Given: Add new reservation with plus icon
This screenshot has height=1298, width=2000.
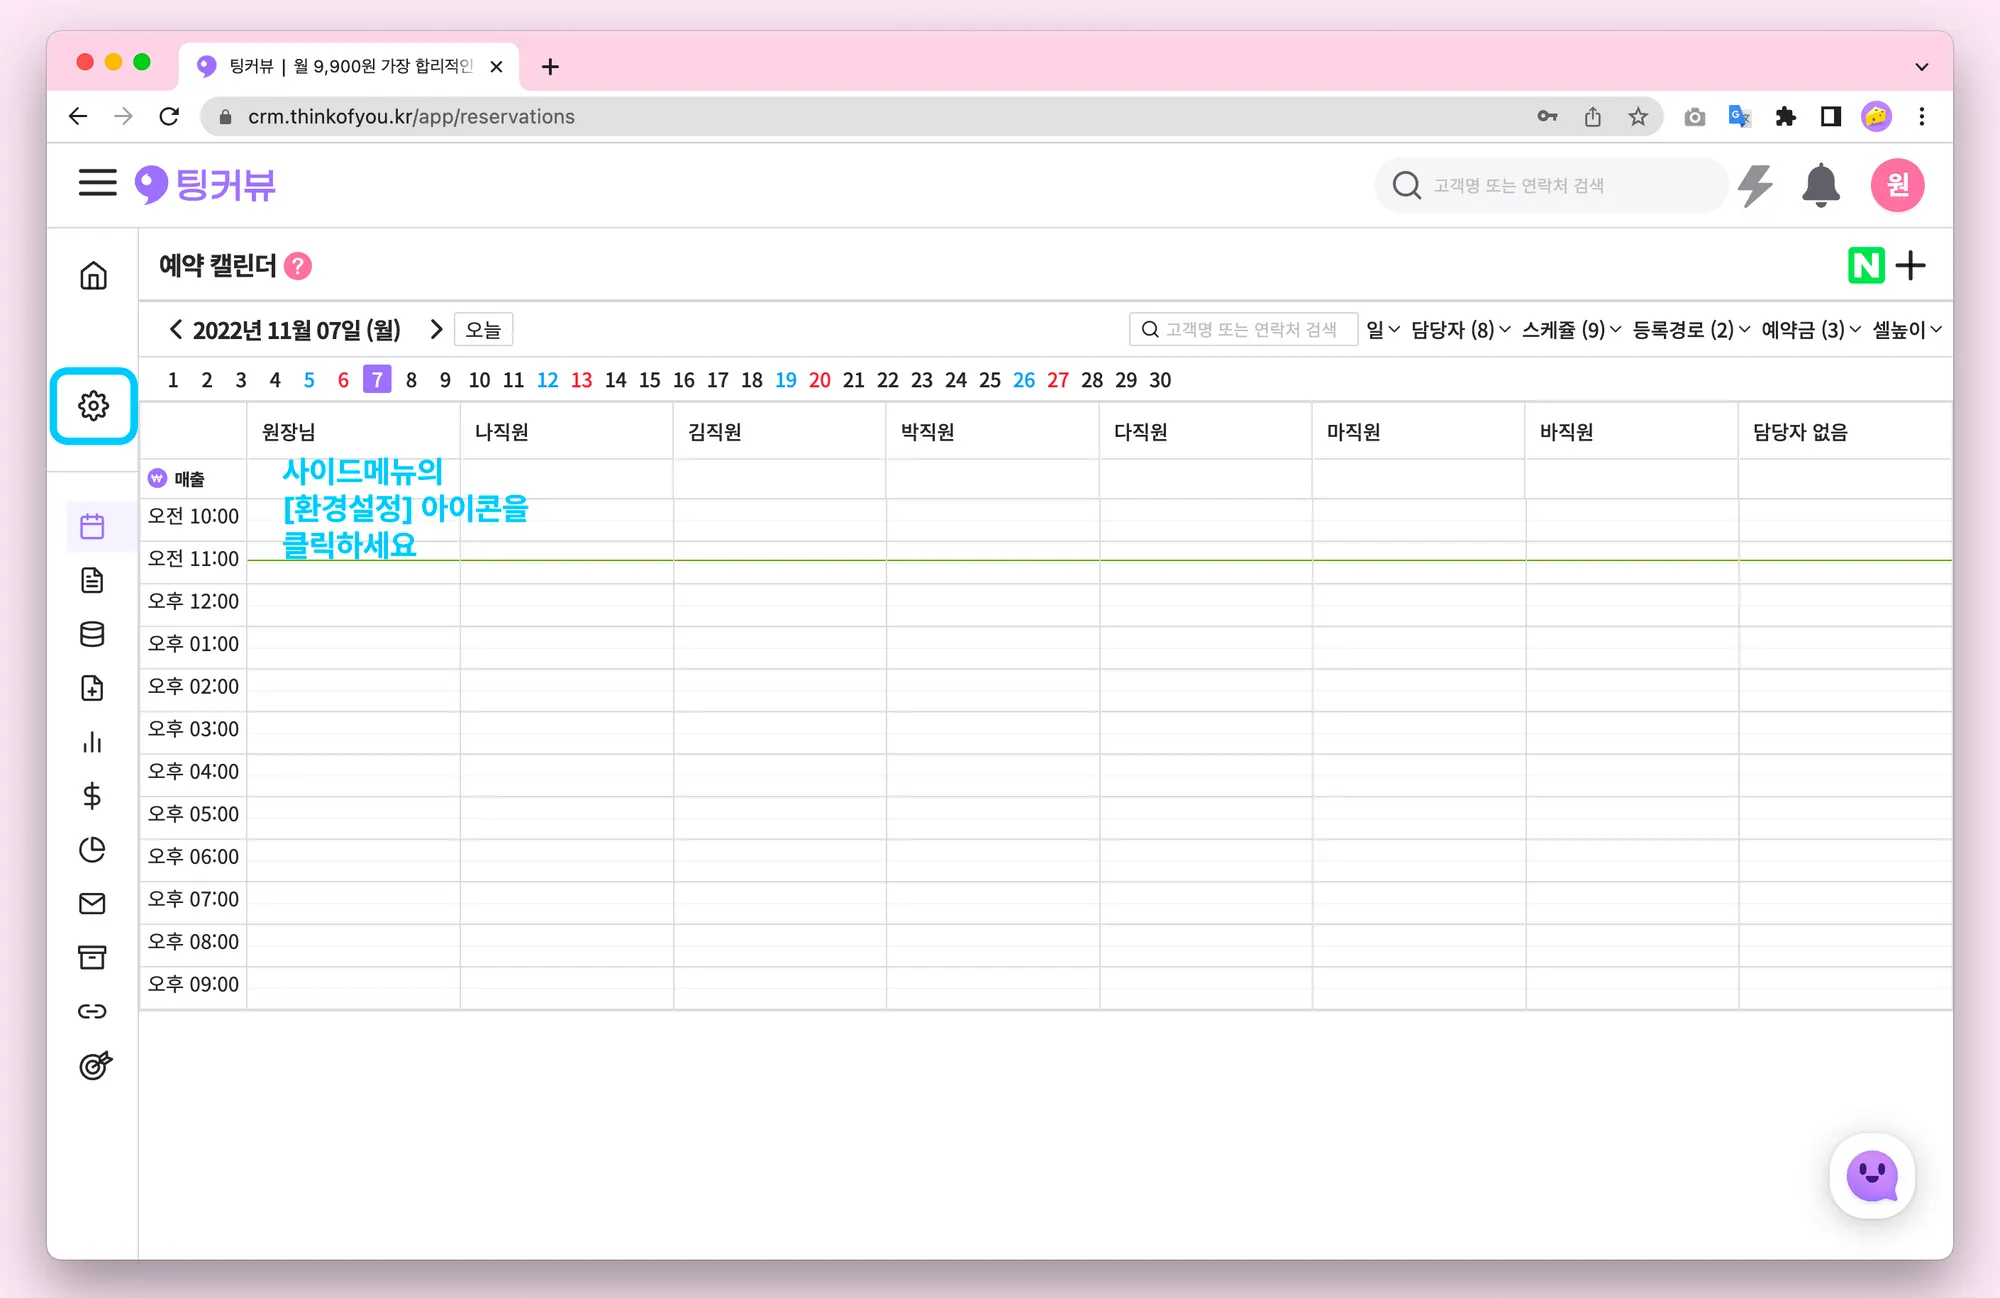Looking at the screenshot, I should tap(1910, 266).
